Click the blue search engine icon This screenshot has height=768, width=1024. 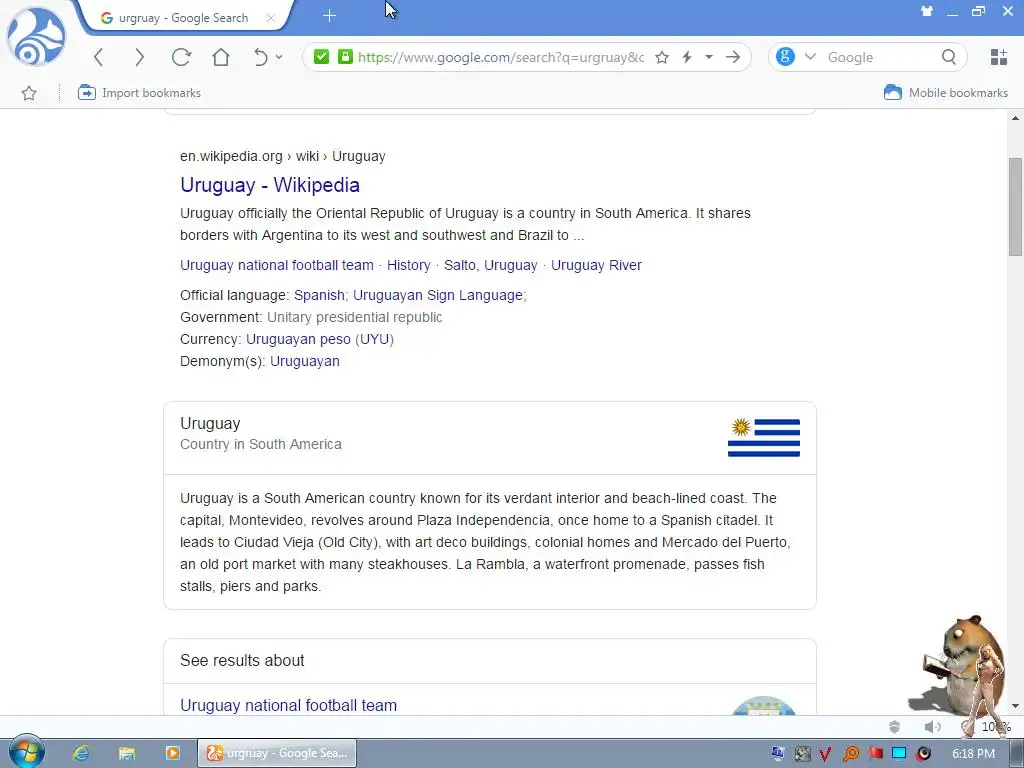pos(785,57)
